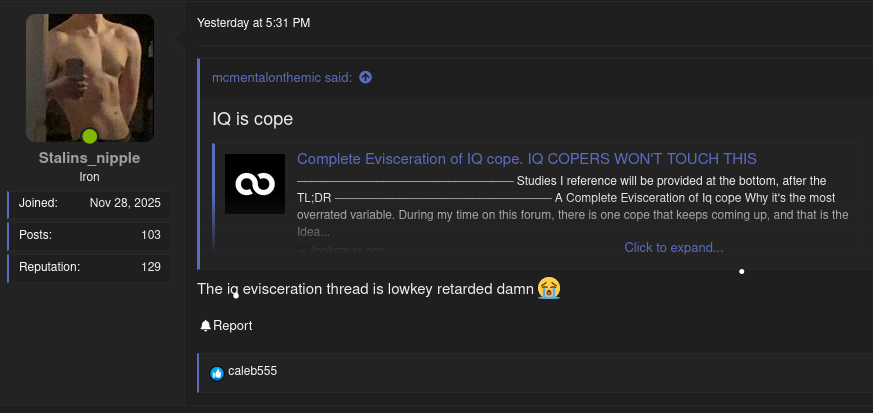Click the Posts count 103
This screenshot has height=413, width=873.
click(151, 235)
